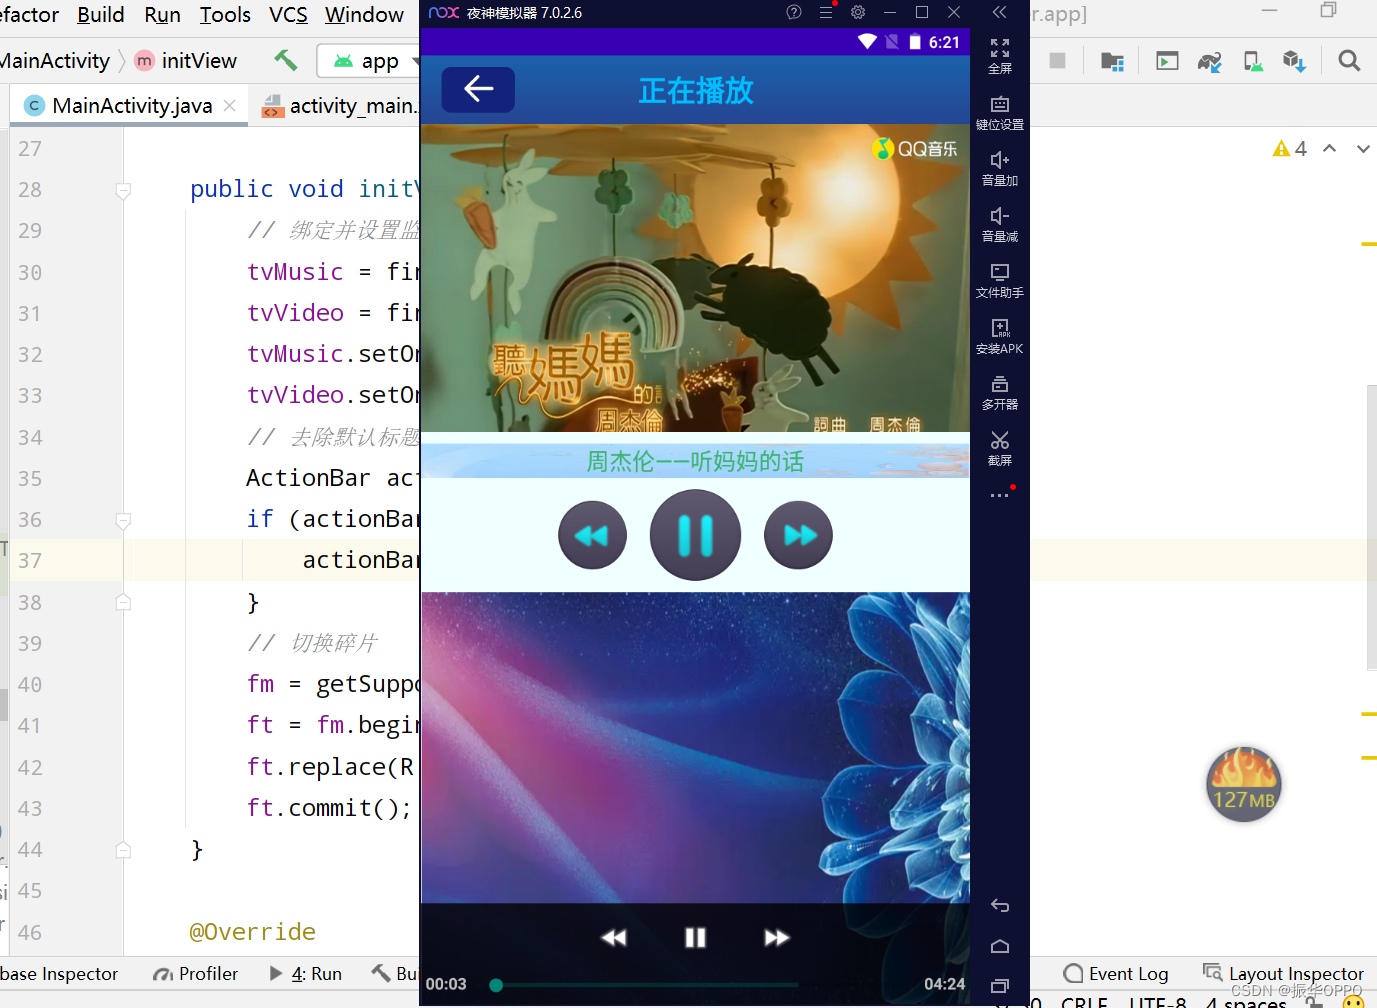Open the Database Inspector tool window
Viewport: 1377px width, 1008px height.
coord(59,973)
